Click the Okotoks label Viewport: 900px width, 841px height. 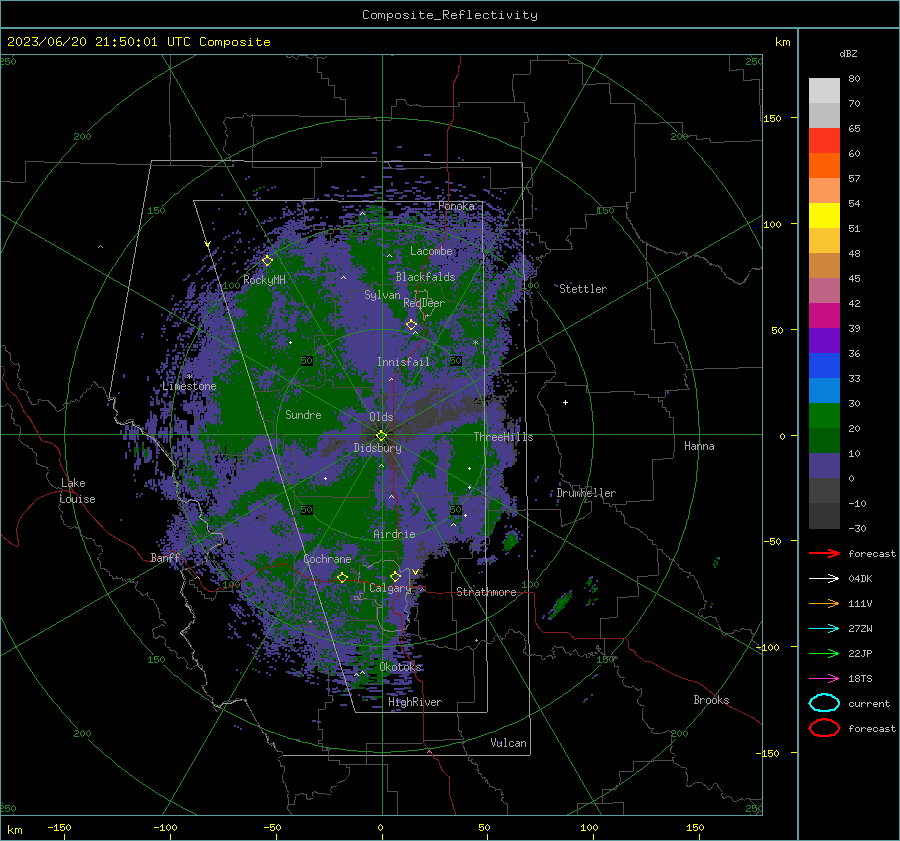pos(401,667)
